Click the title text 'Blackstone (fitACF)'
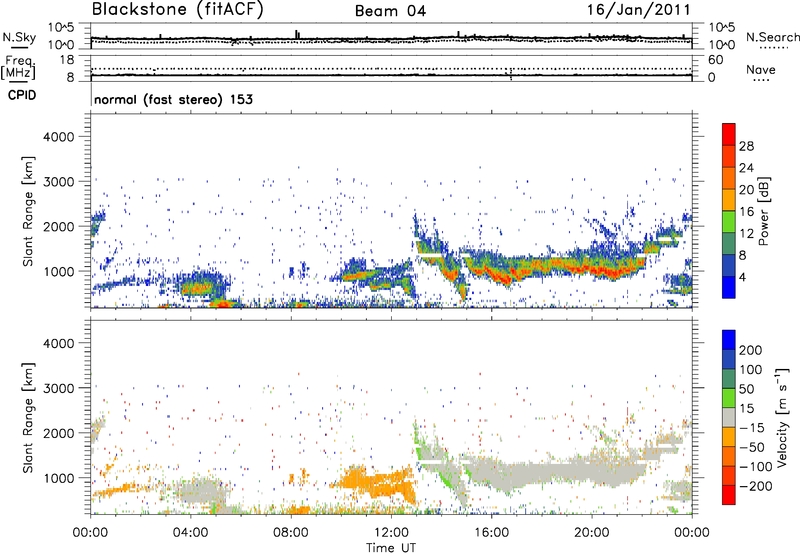 (x=178, y=10)
